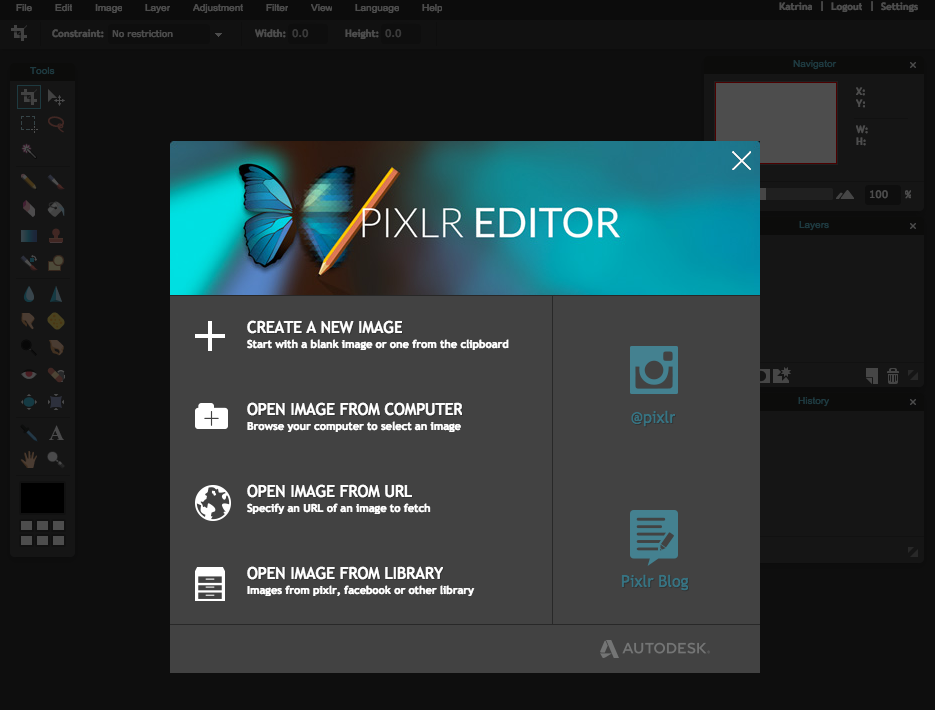Close the Pixlr Editor welcome dialog

pyautogui.click(x=741, y=160)
